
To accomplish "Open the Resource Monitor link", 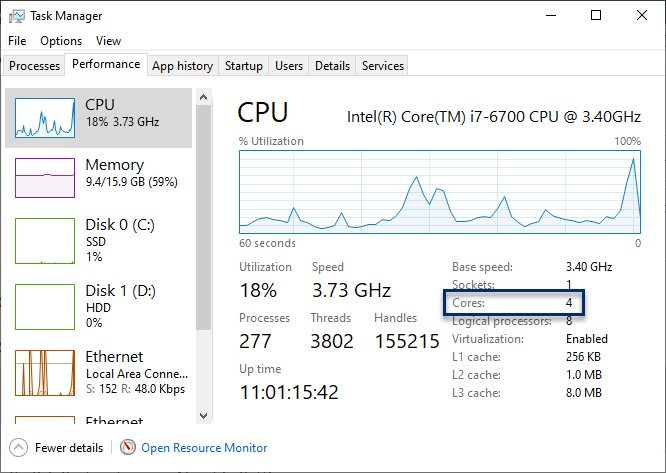I will pos(204,448).
